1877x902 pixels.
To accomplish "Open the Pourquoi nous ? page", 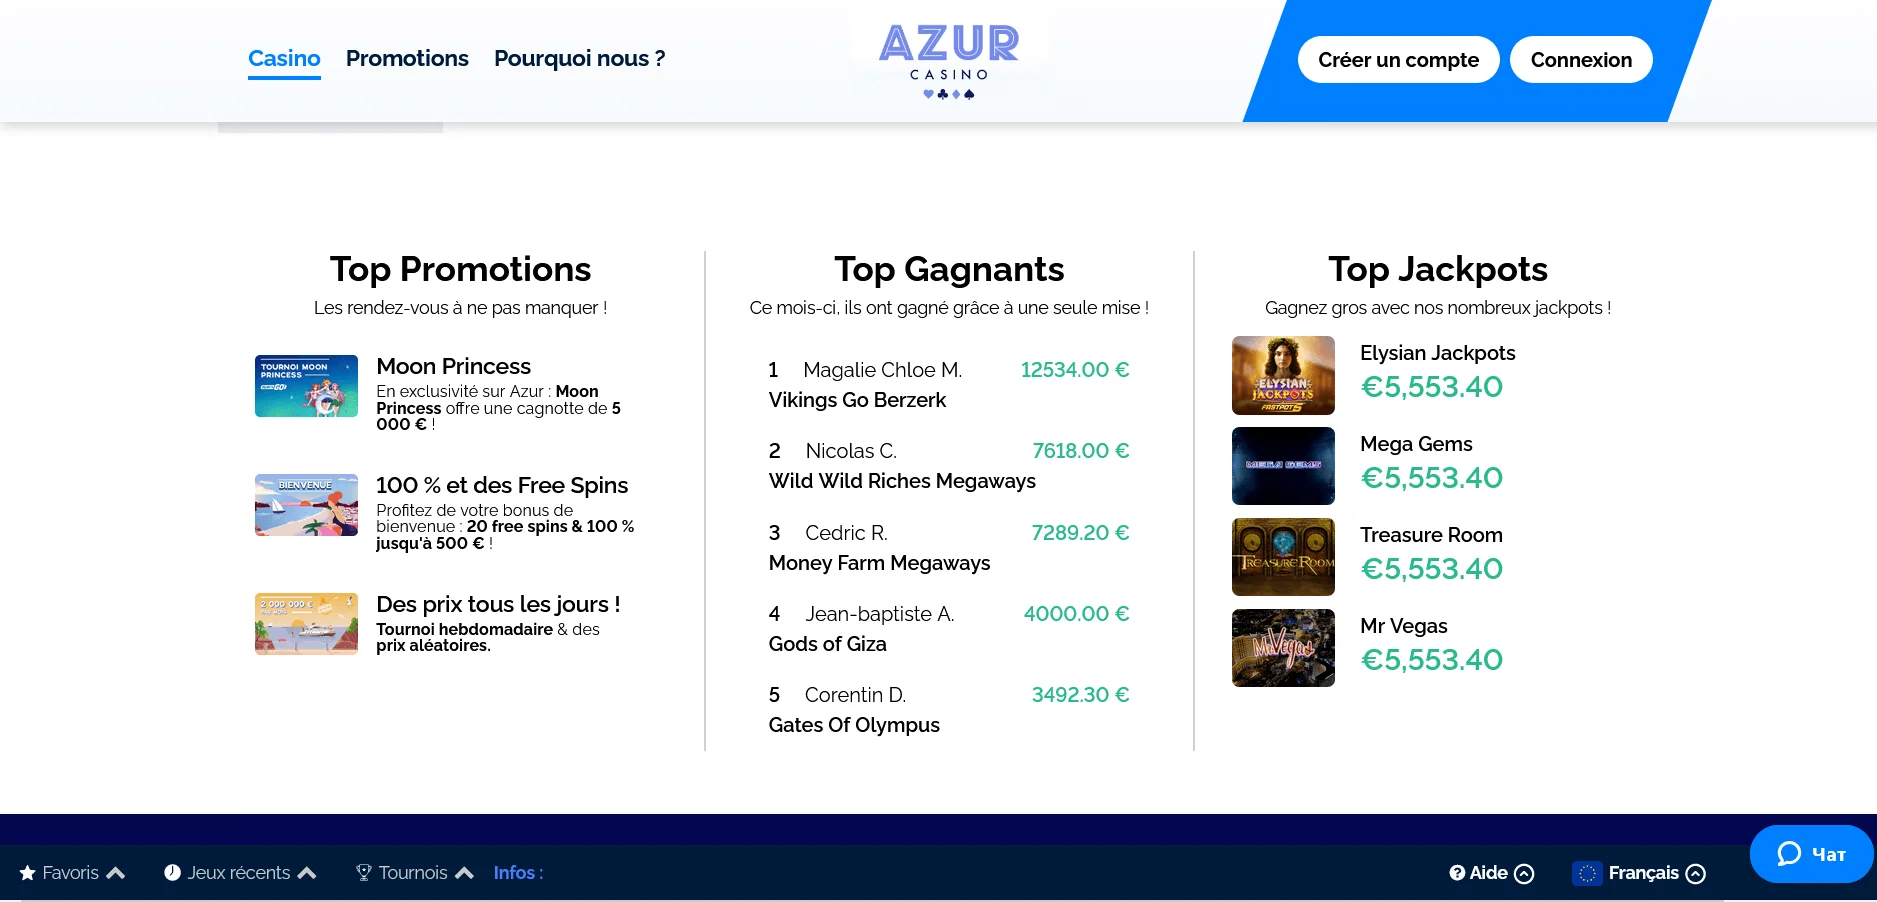I will pyautogui.click(x=579, y=59).
